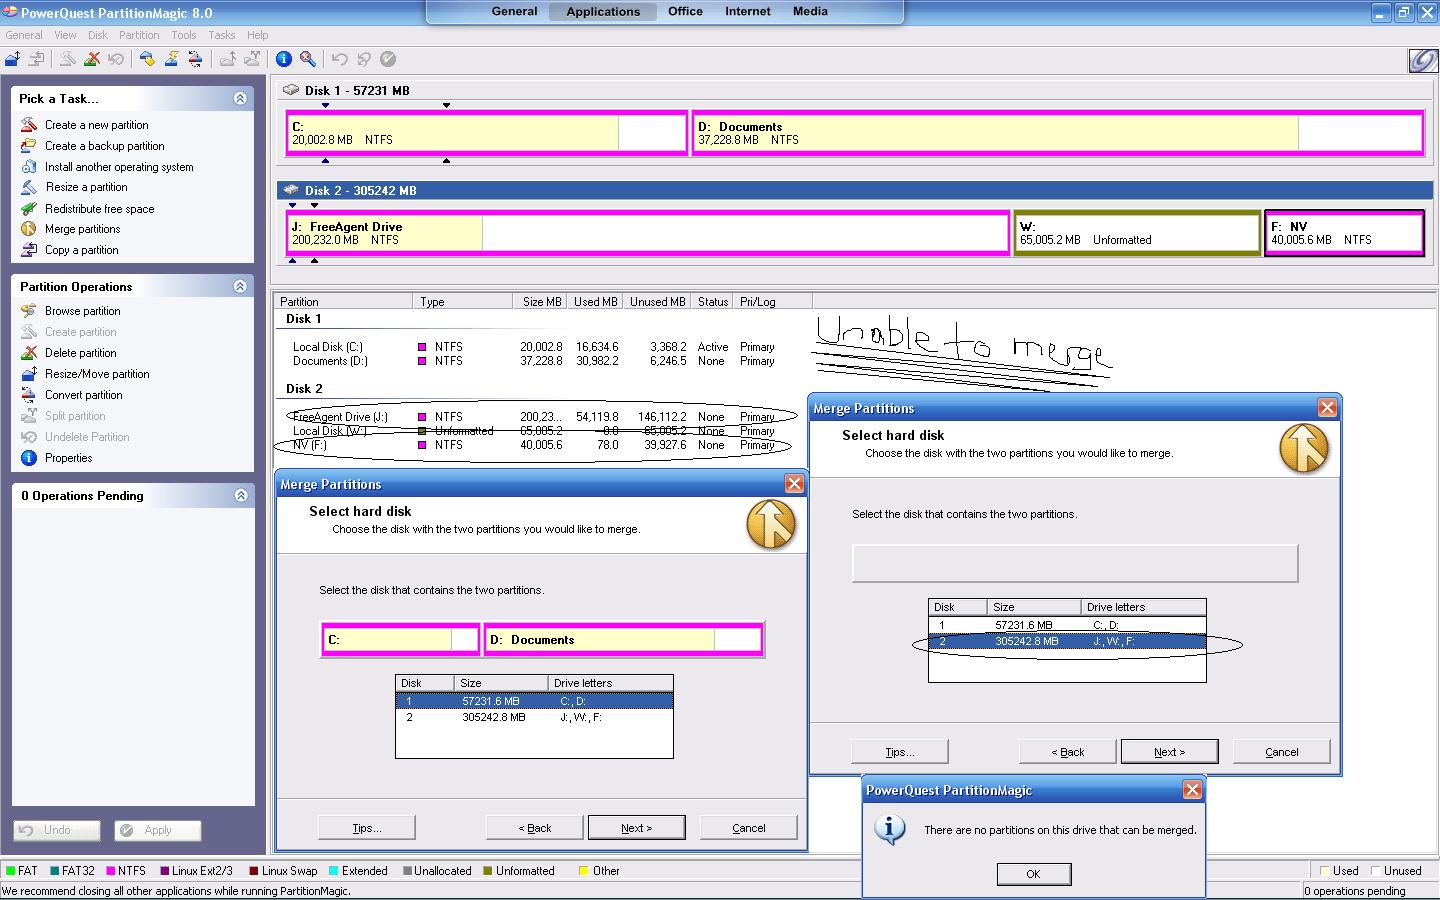
Task: Select the J: FreeAgent Drive partition block
Action: [648, 233]
